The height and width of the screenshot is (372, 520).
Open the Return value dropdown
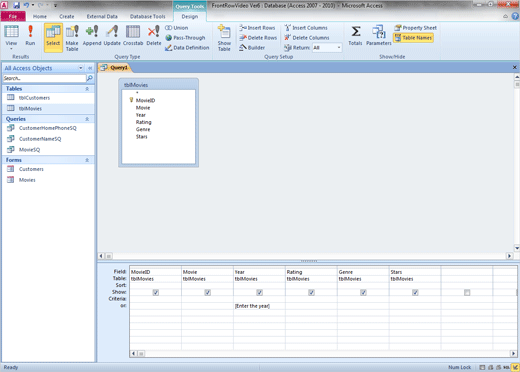point(339,48)
